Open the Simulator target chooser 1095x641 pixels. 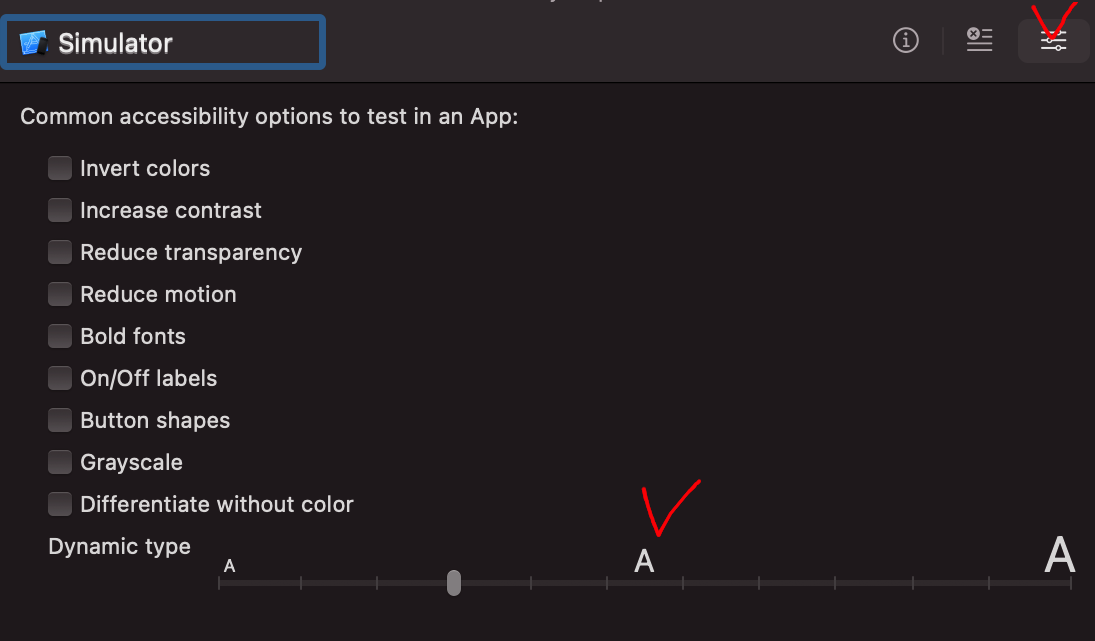coord(163,43)
